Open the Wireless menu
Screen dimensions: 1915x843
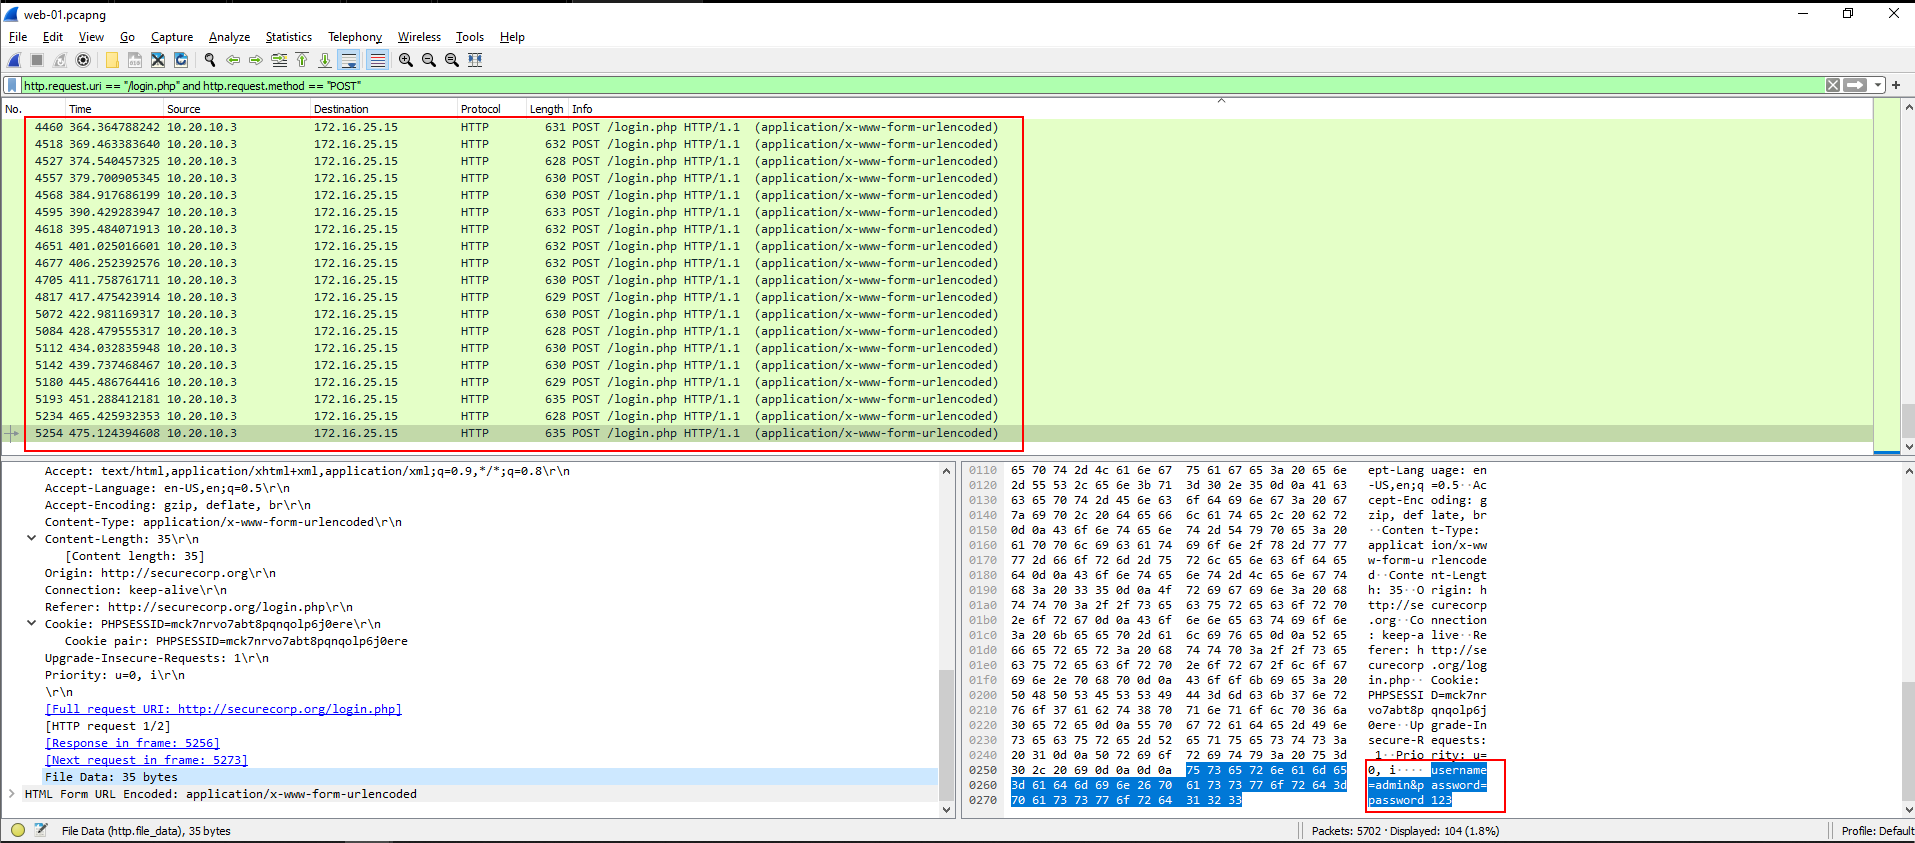pos(419,37)
